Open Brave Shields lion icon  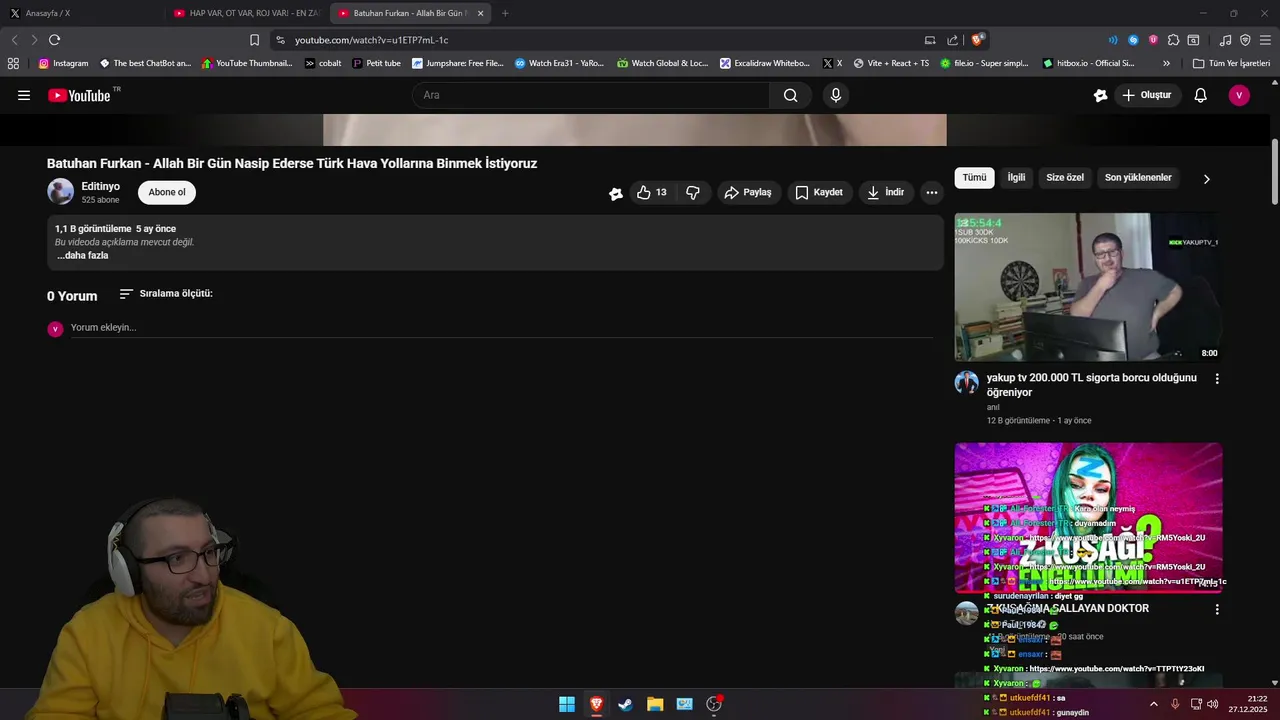click(x=978, y=40)
